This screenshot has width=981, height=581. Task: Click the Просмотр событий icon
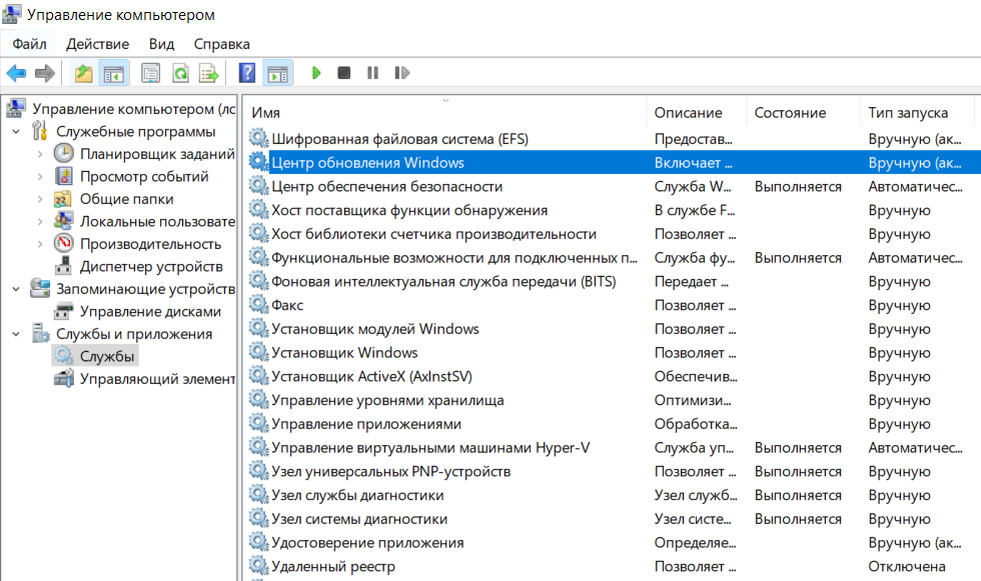pos(64,176)
